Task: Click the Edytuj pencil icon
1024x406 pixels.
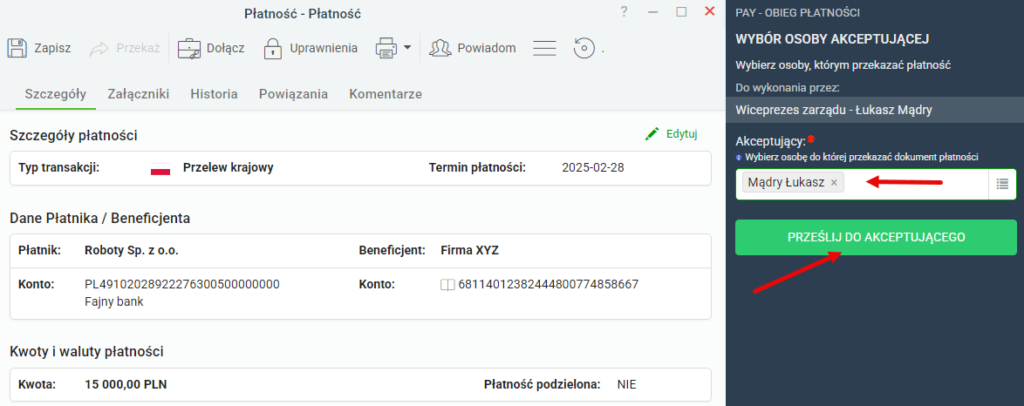Action: (652, 134)
